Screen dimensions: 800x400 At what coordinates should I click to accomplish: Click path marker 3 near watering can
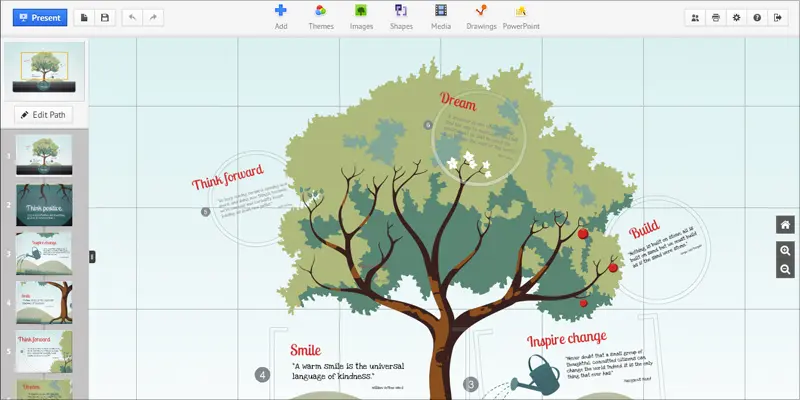pos(471,385)
